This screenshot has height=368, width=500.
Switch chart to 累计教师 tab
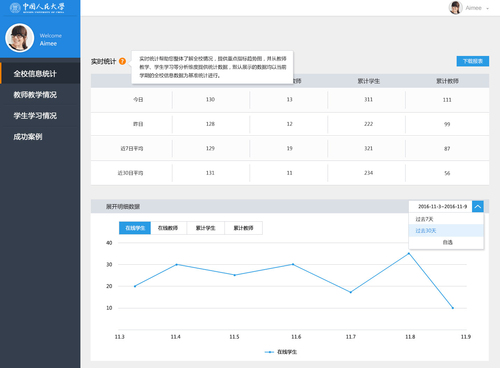[243, 228]
